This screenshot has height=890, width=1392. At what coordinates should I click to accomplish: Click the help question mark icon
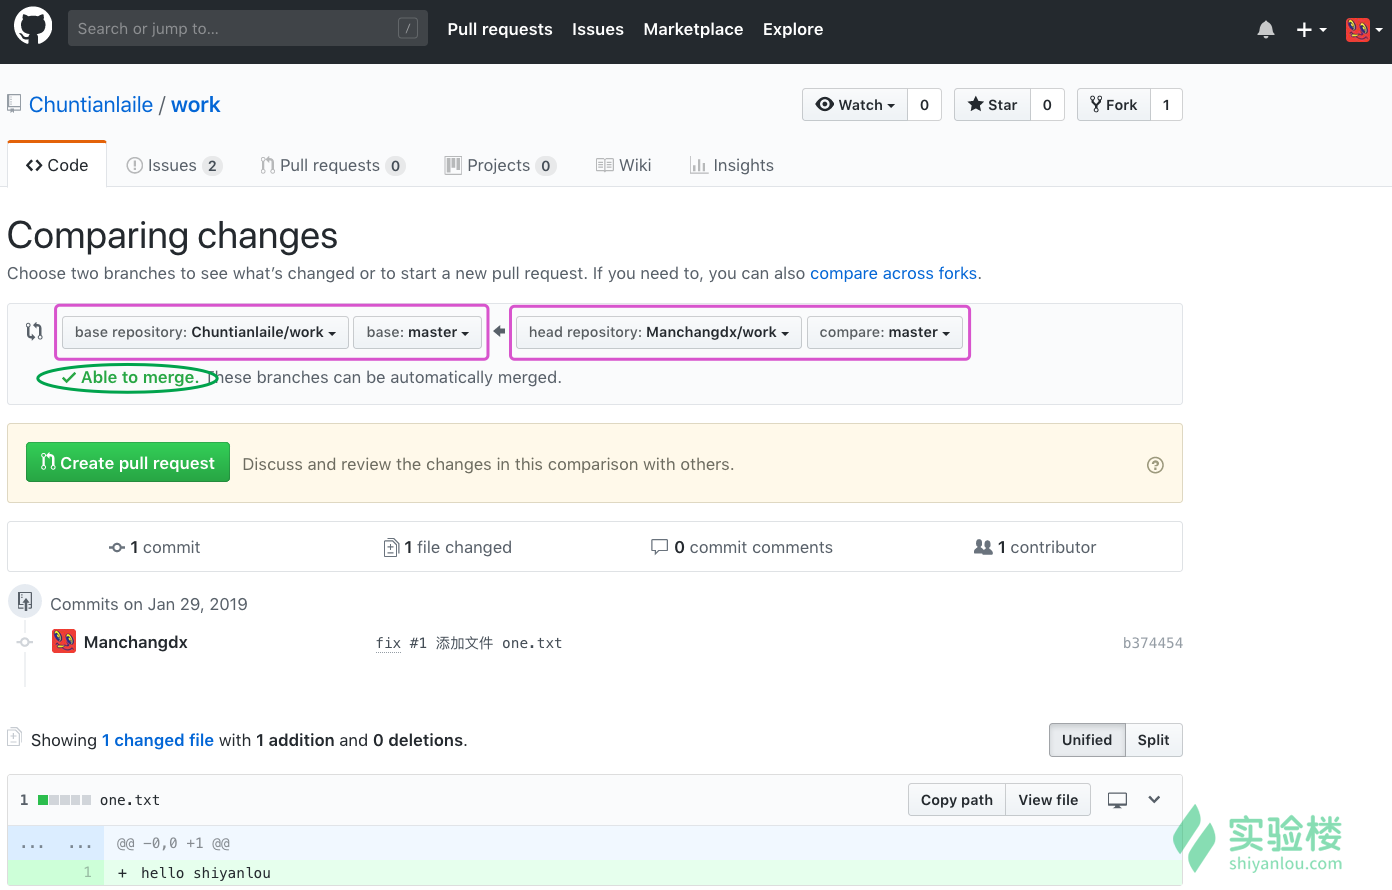pyautogui.click(x=1155, y=465)
